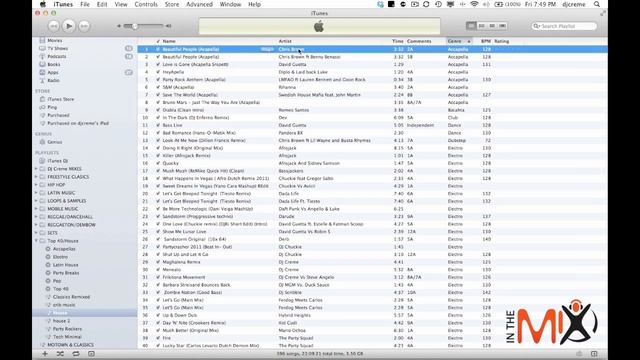Open the Store menu
The width and height of the screenshot is (640, 360).
pos(172,4)
